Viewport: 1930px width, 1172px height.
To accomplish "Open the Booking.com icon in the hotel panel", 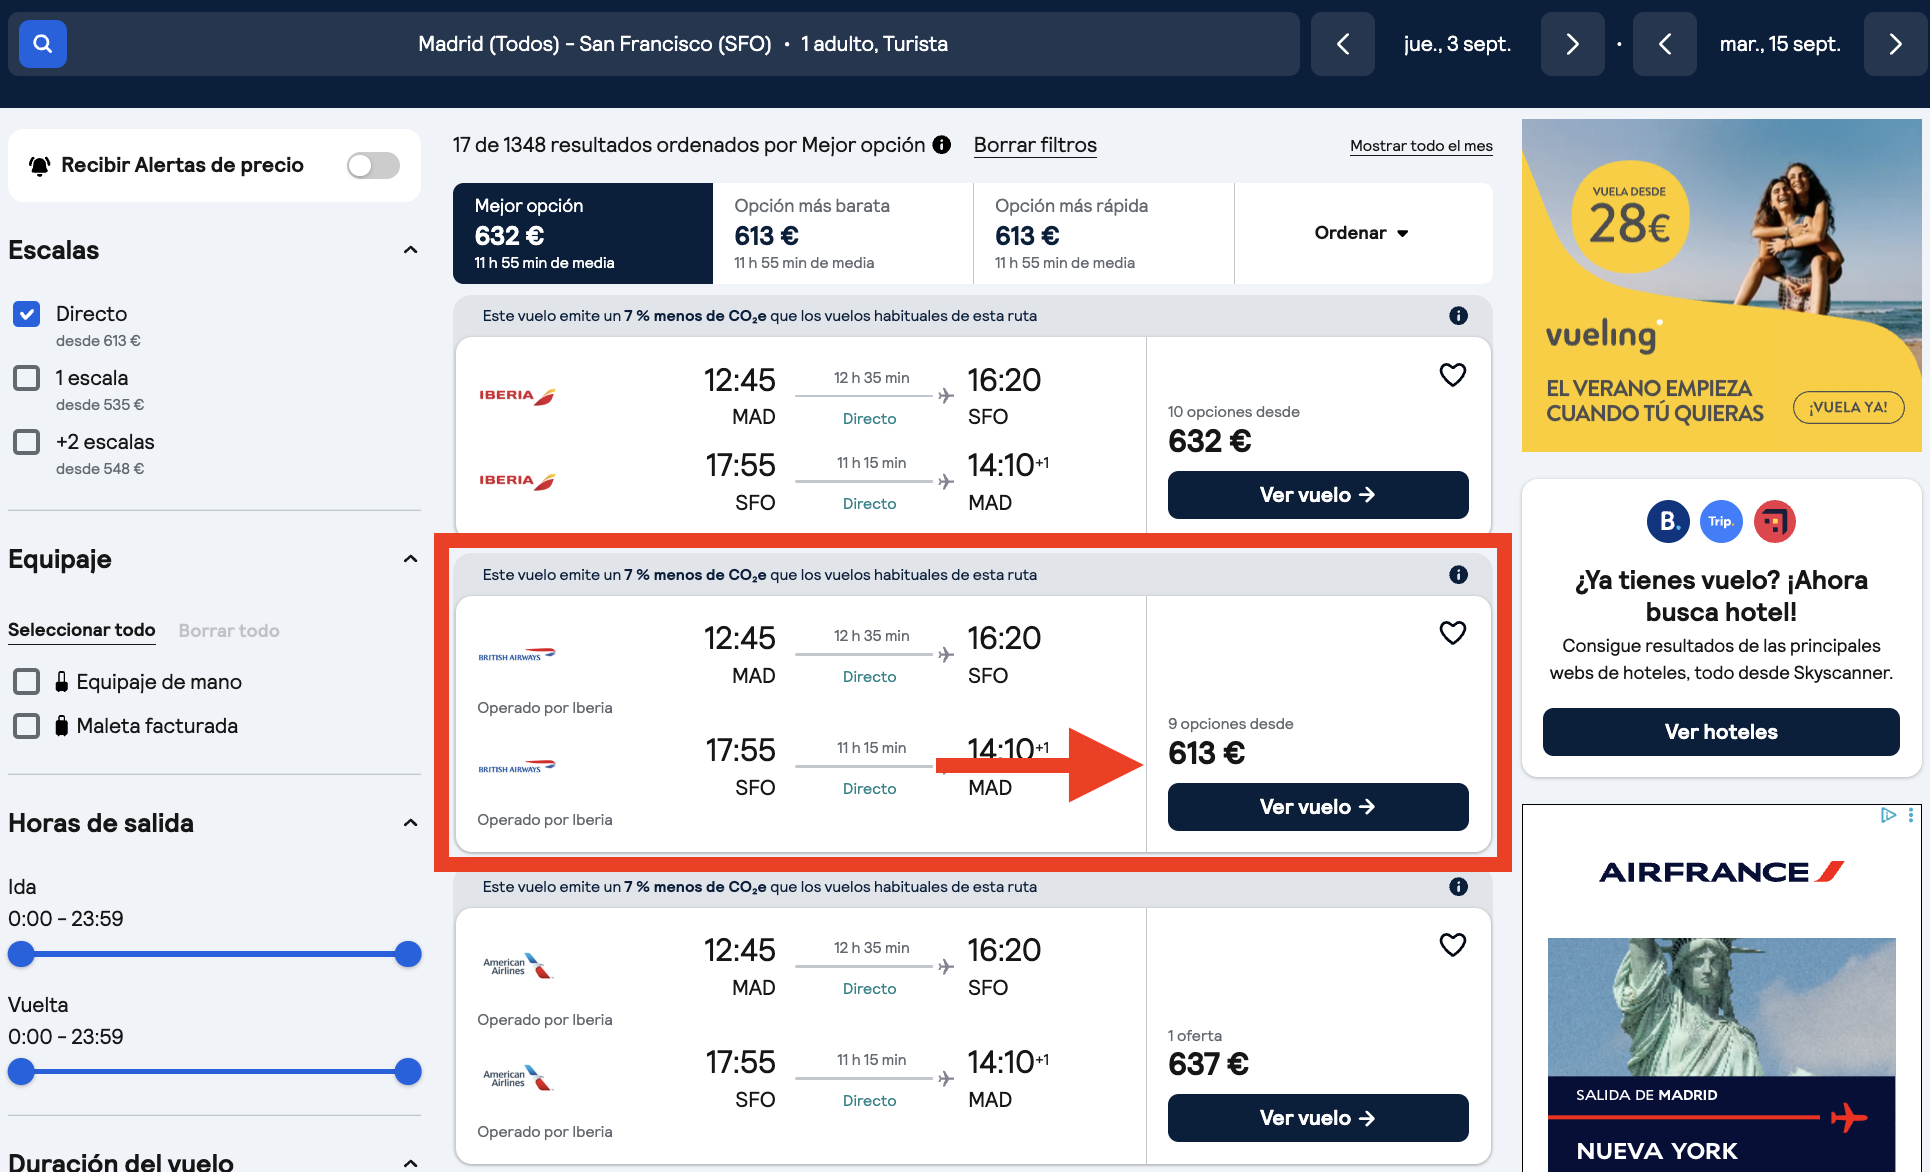I will [1667, 521].
